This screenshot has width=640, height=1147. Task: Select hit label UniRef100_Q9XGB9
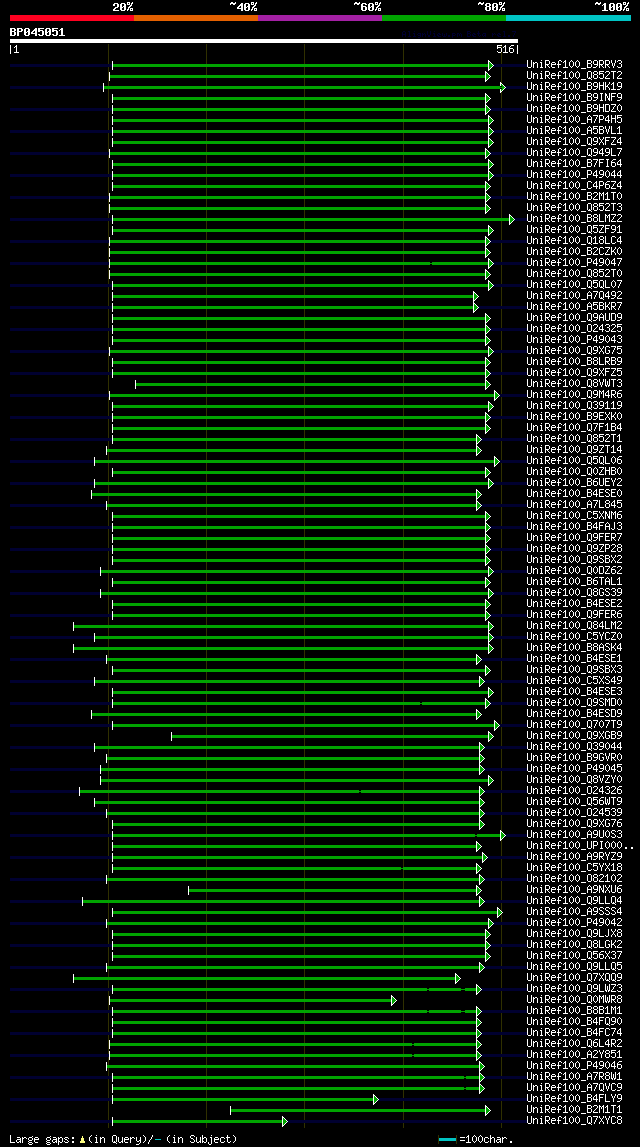click(x=574, y=736)
